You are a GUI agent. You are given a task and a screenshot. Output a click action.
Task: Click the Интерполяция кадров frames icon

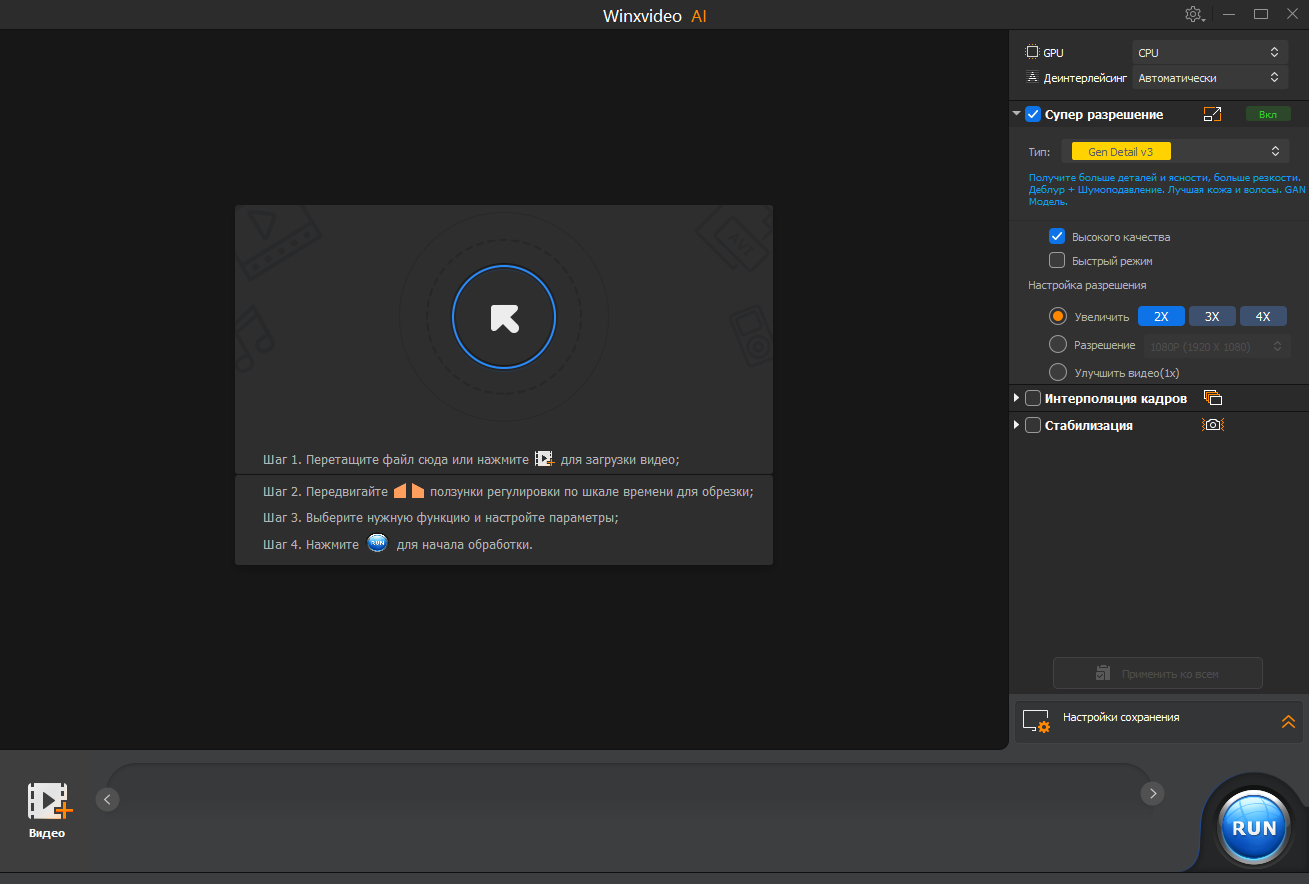click(1213, 398)
